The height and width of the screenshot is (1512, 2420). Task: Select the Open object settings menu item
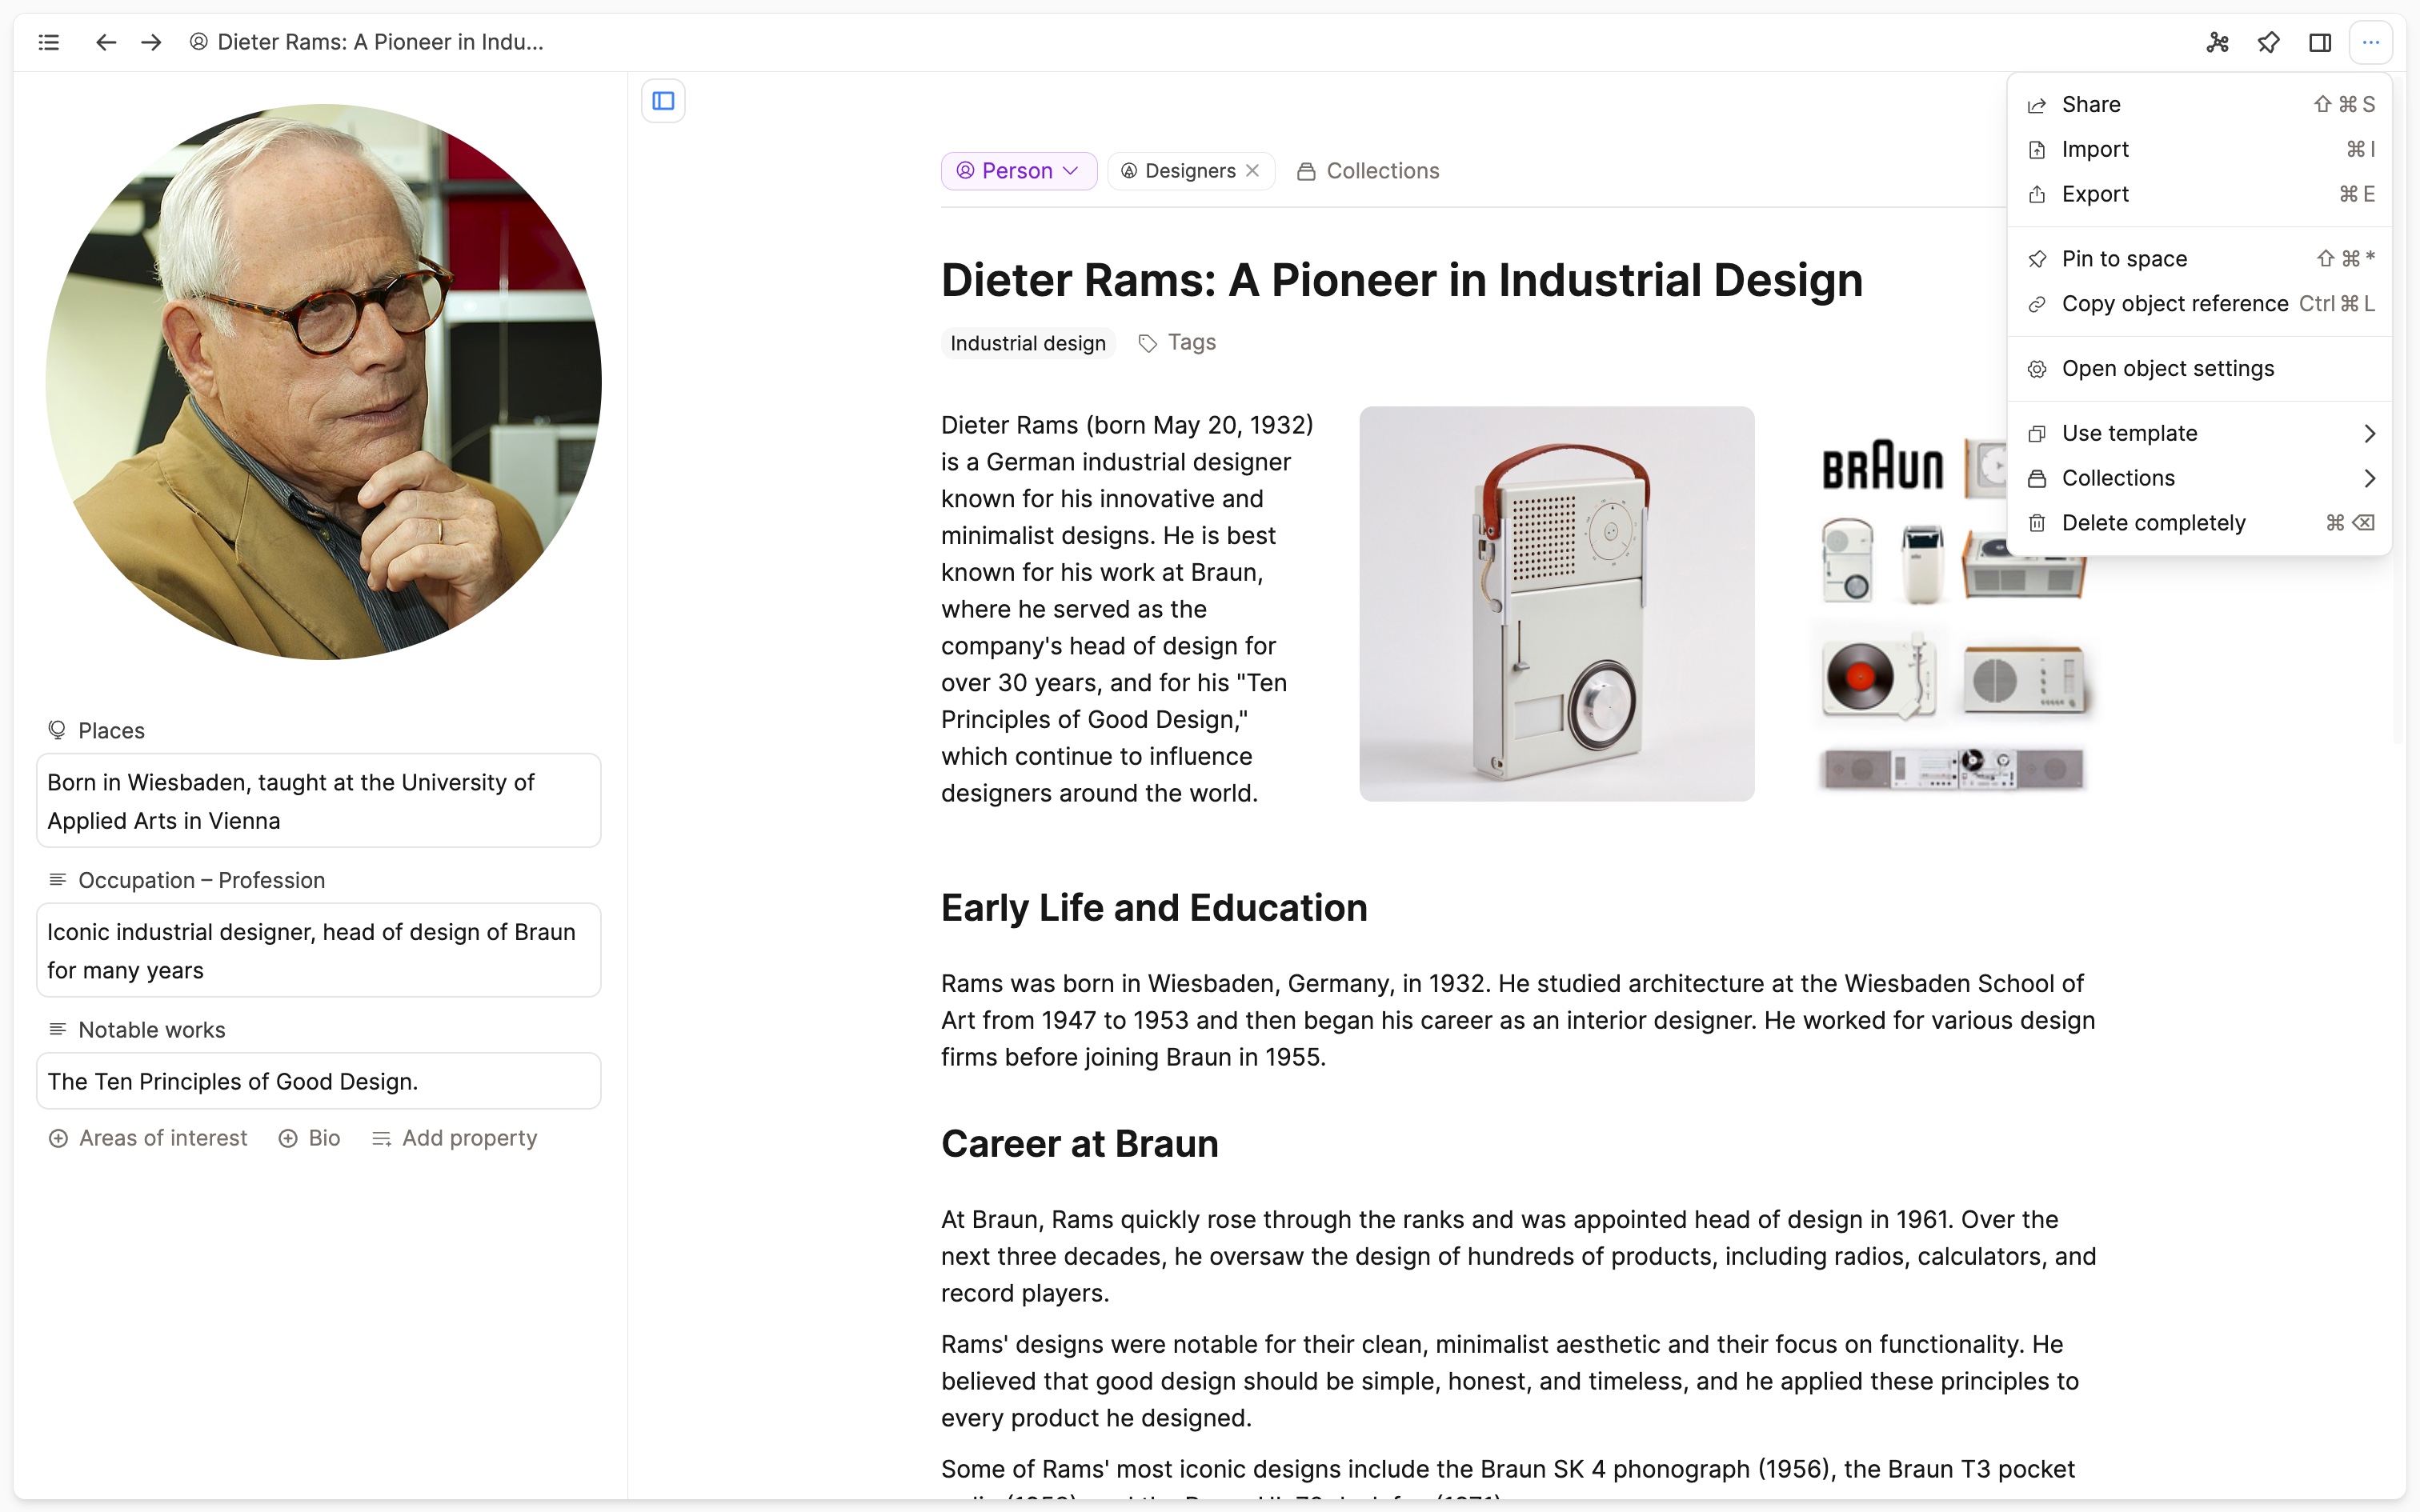pyautogui.click(x=2167, y=367)
